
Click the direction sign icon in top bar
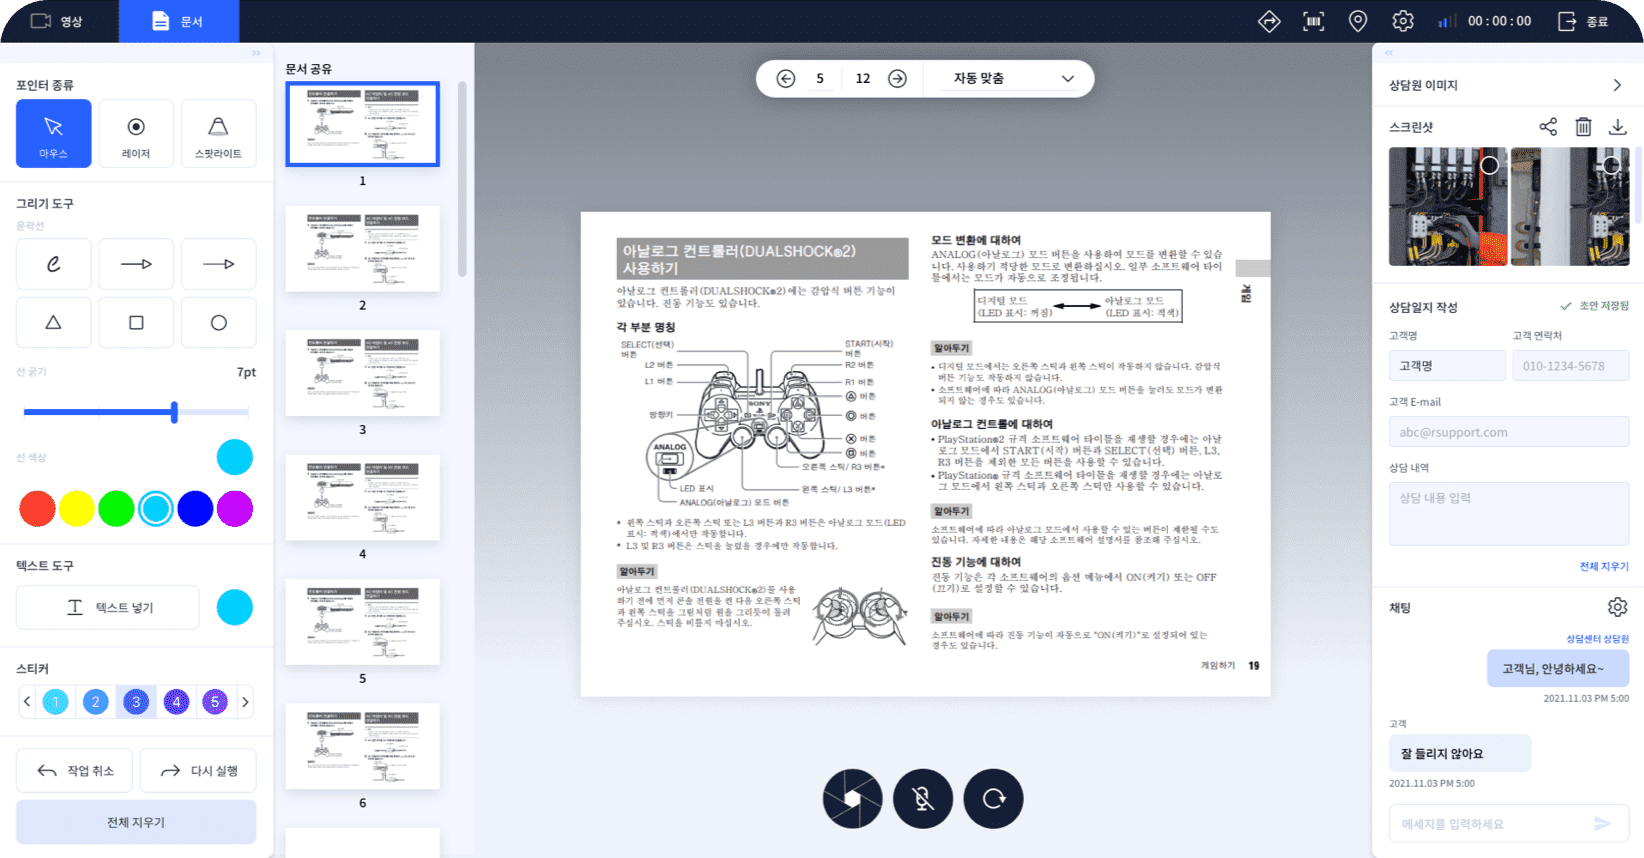(1269, 21)
